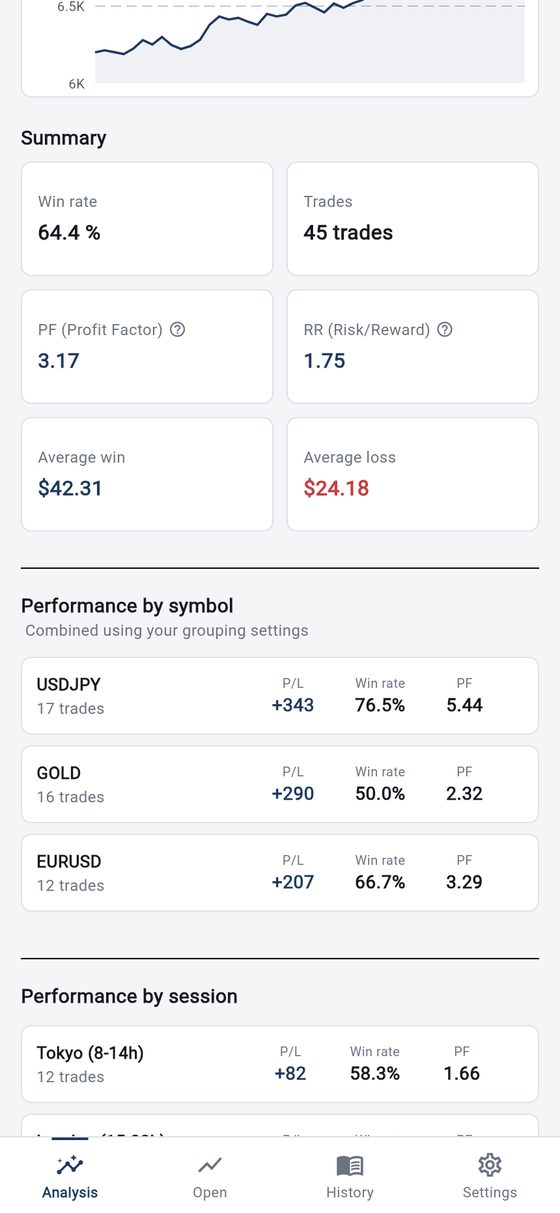This screenshot has width=560, height=1213.
Task: Tap the History book icon
Action: tap(350, 1165)
